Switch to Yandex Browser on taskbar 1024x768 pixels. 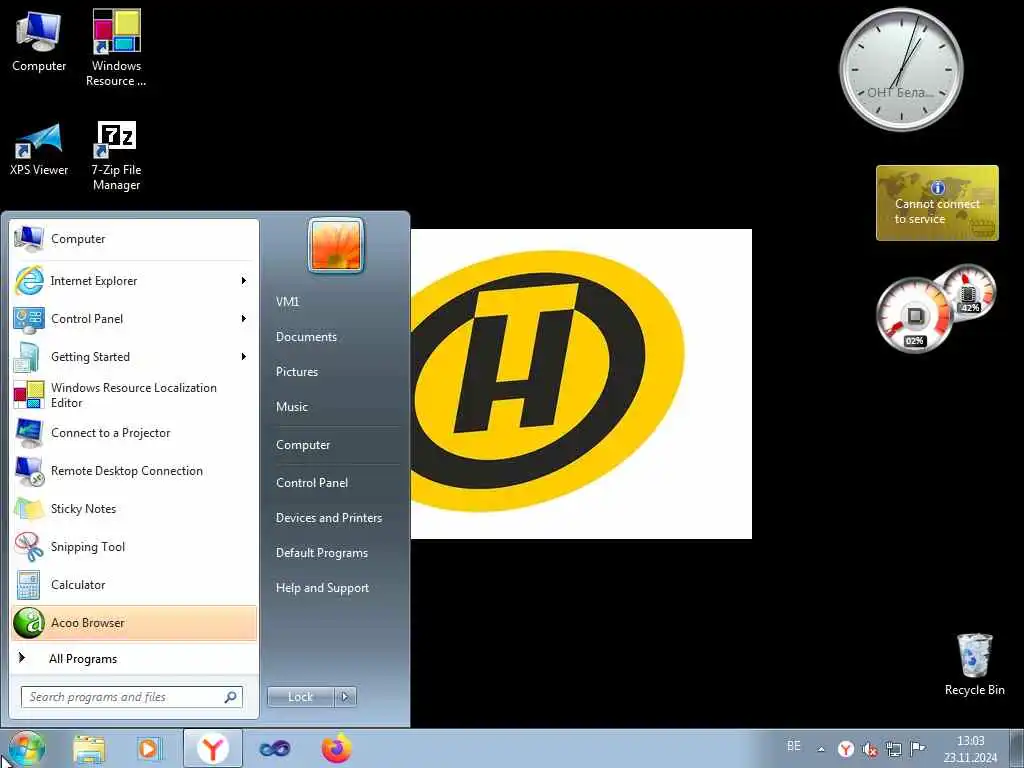[212, 748]
